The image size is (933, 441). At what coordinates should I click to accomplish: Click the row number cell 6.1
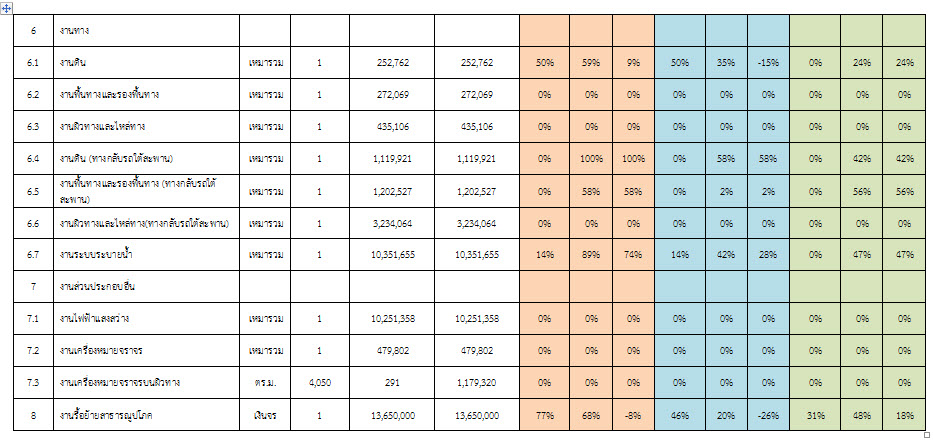point(33,63)
